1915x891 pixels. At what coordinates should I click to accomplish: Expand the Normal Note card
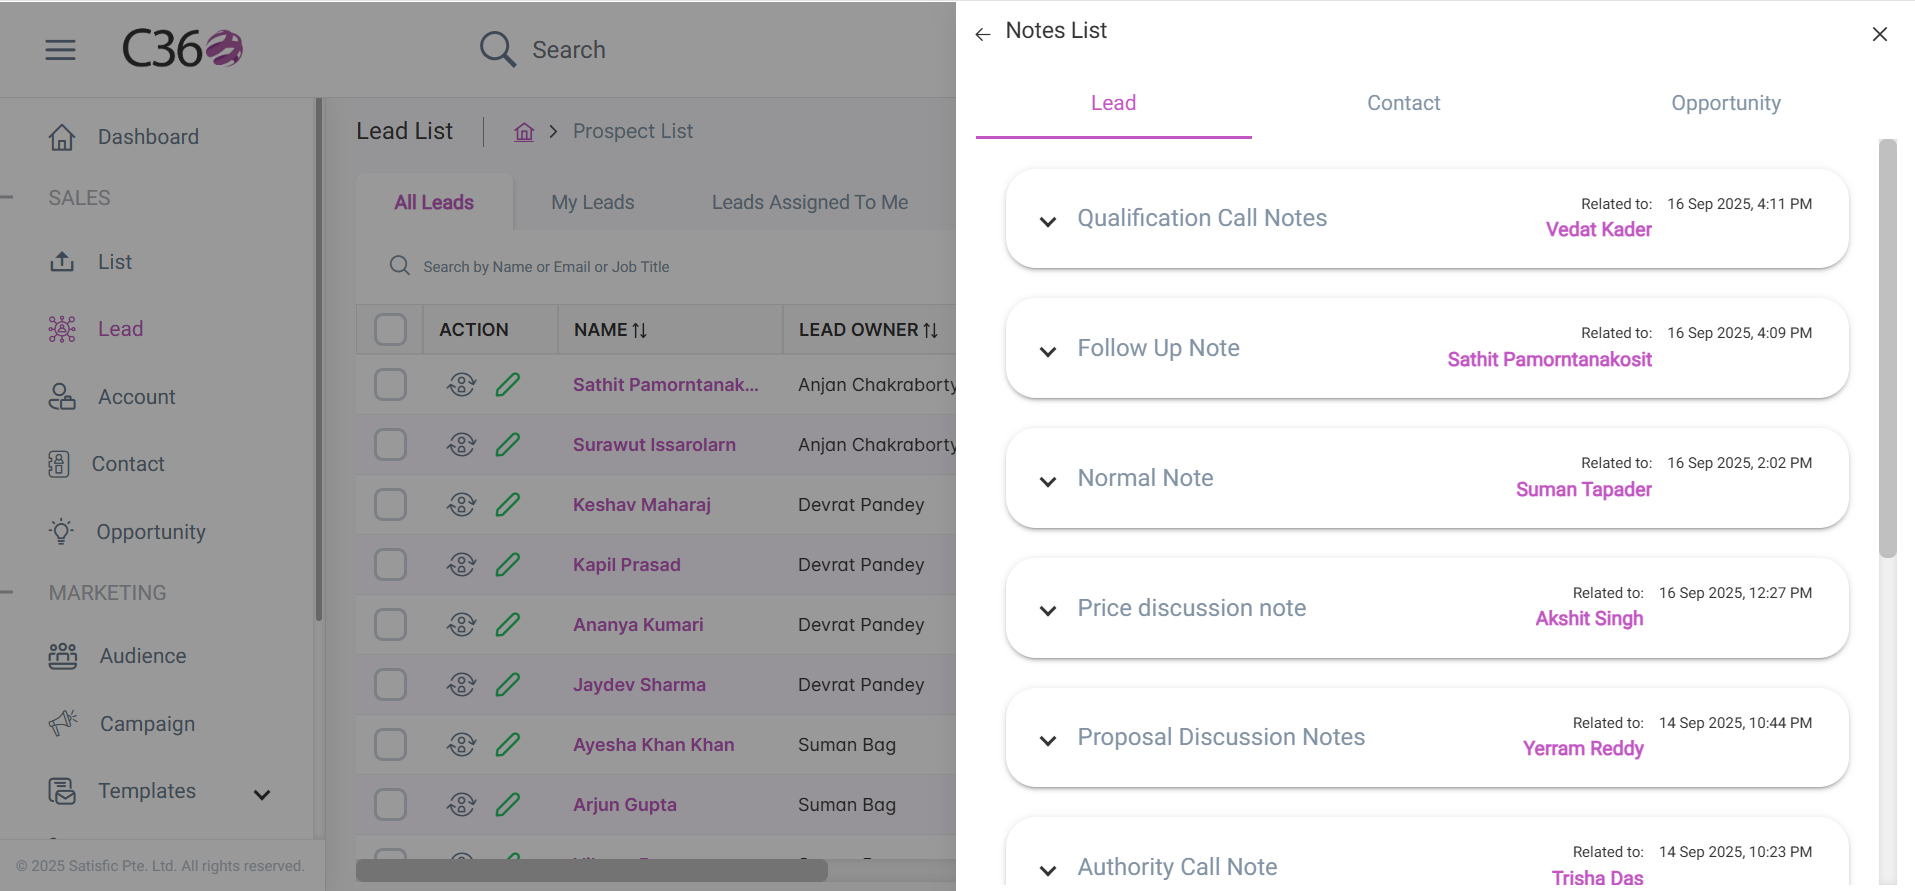tap(1048, 481)
